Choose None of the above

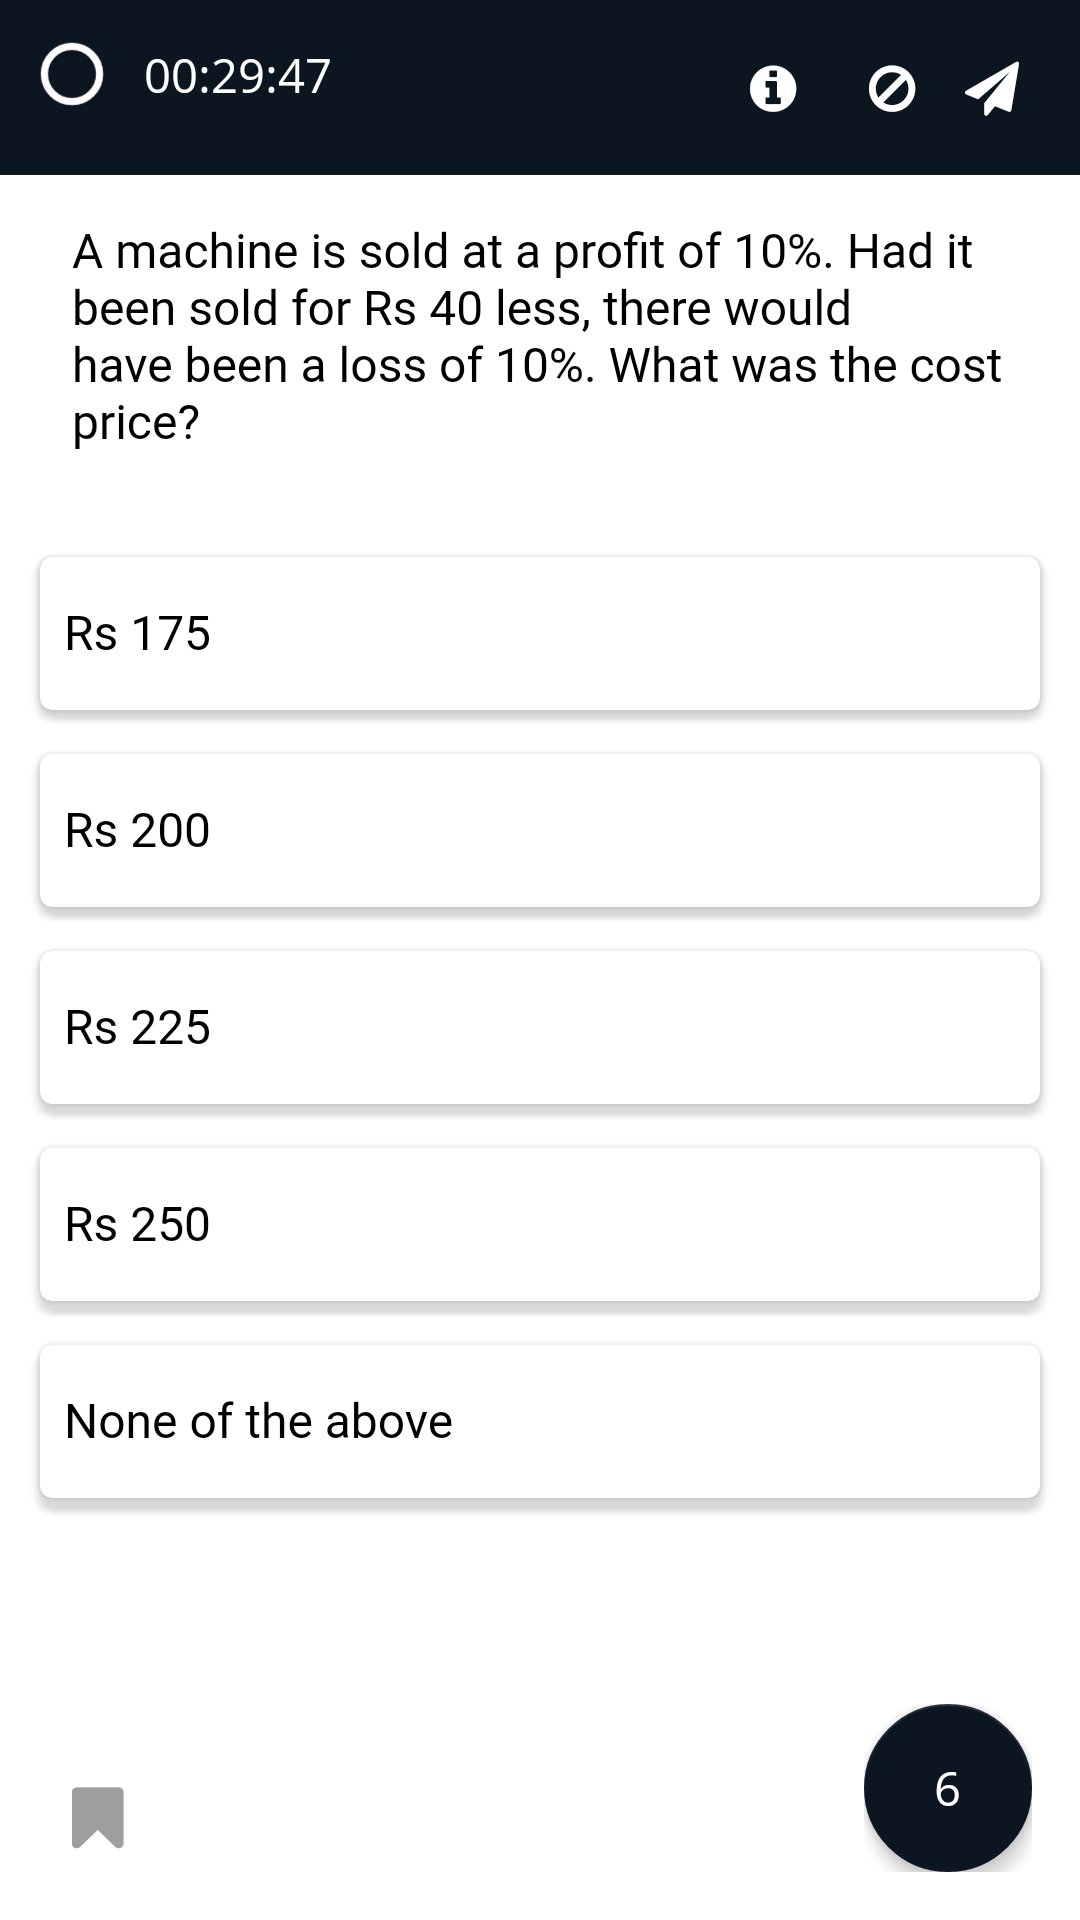258,1421
